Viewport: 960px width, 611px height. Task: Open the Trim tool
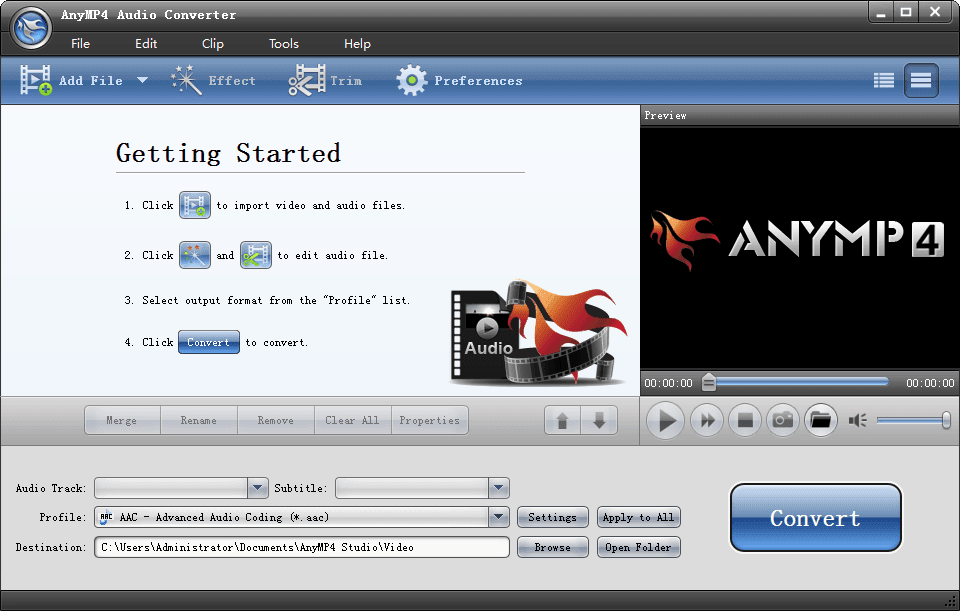pos(325,80)
